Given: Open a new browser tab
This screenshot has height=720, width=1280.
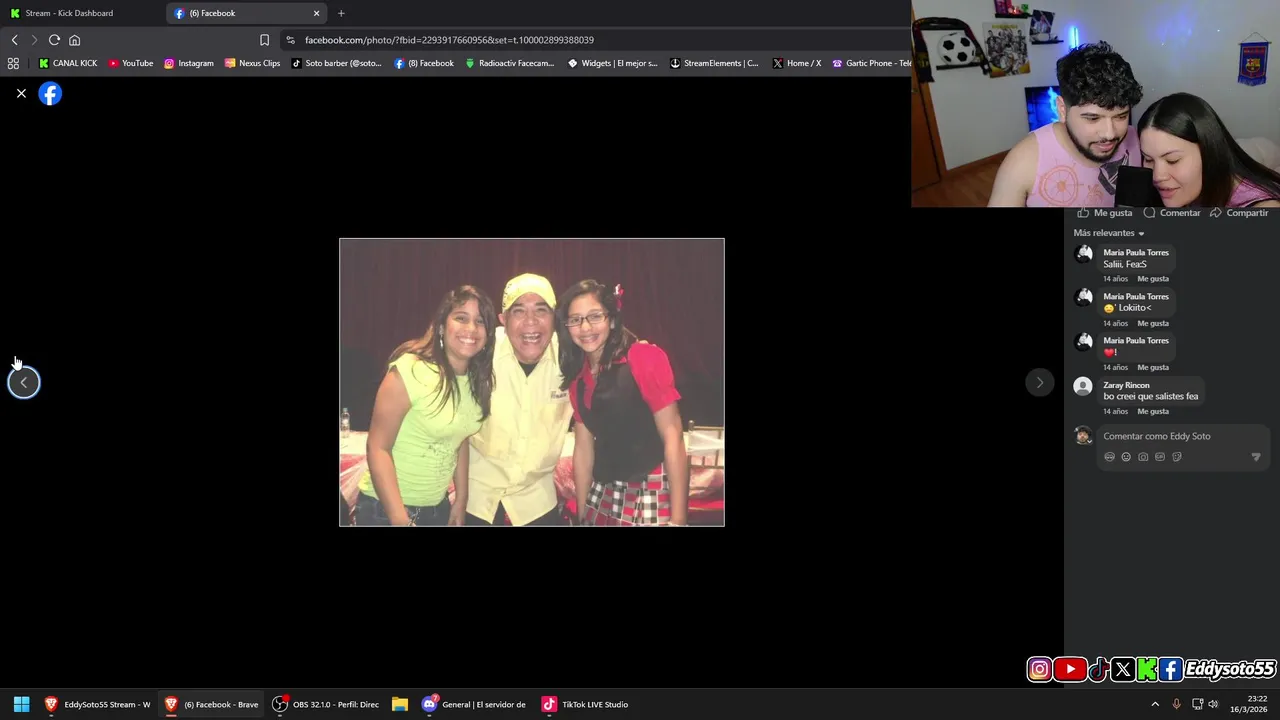Looking at the screenshot, I should click(341, 13).
